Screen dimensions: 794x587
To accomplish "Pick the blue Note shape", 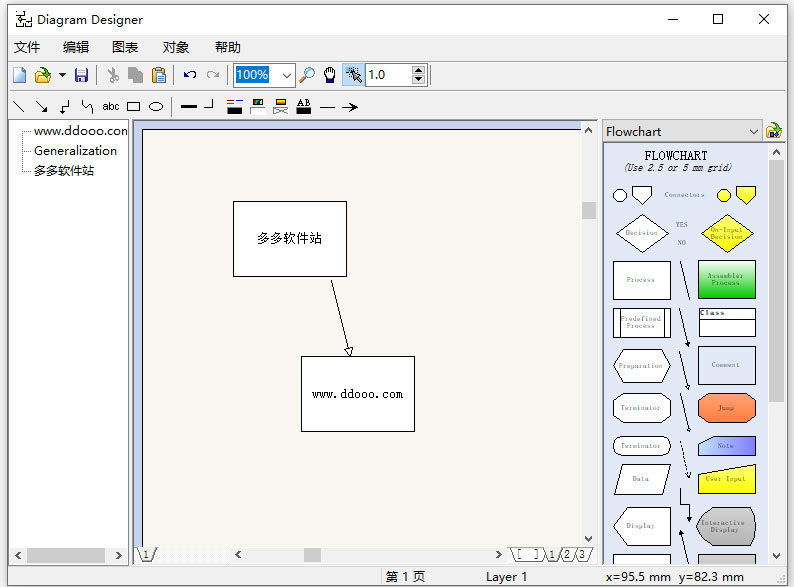I will [727, 446].
